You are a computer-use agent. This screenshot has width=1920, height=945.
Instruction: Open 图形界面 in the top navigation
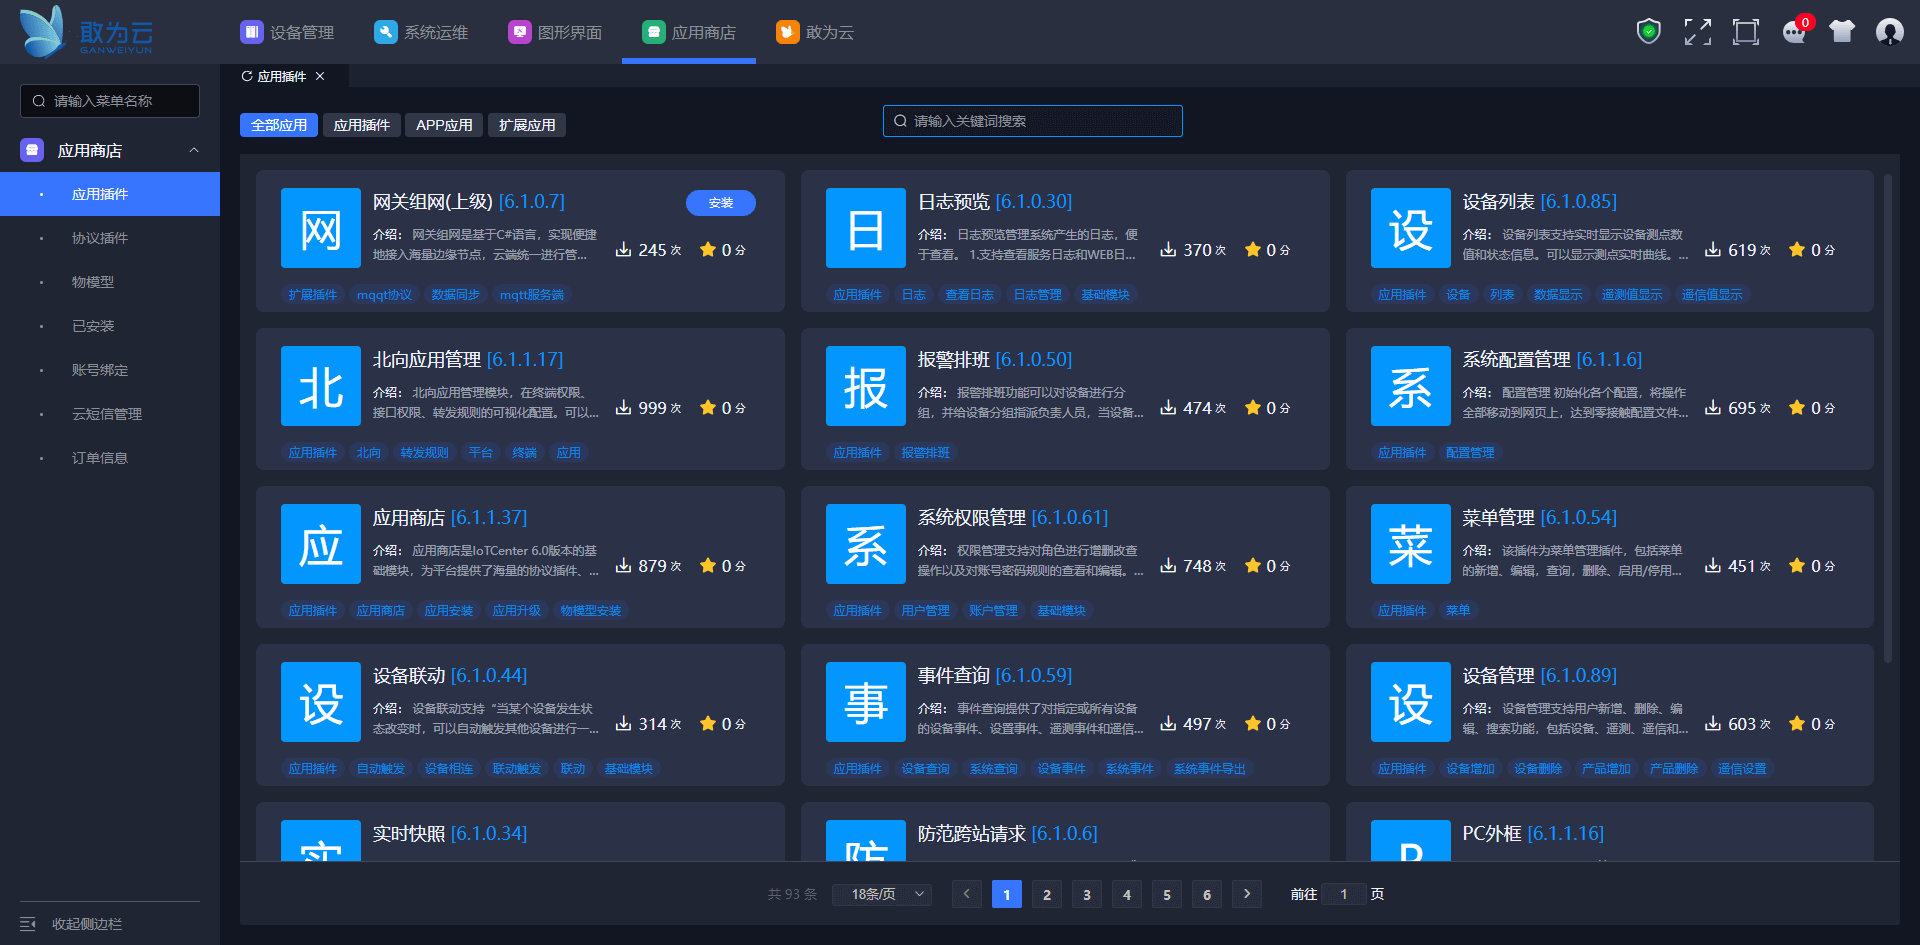coord(555,32)
